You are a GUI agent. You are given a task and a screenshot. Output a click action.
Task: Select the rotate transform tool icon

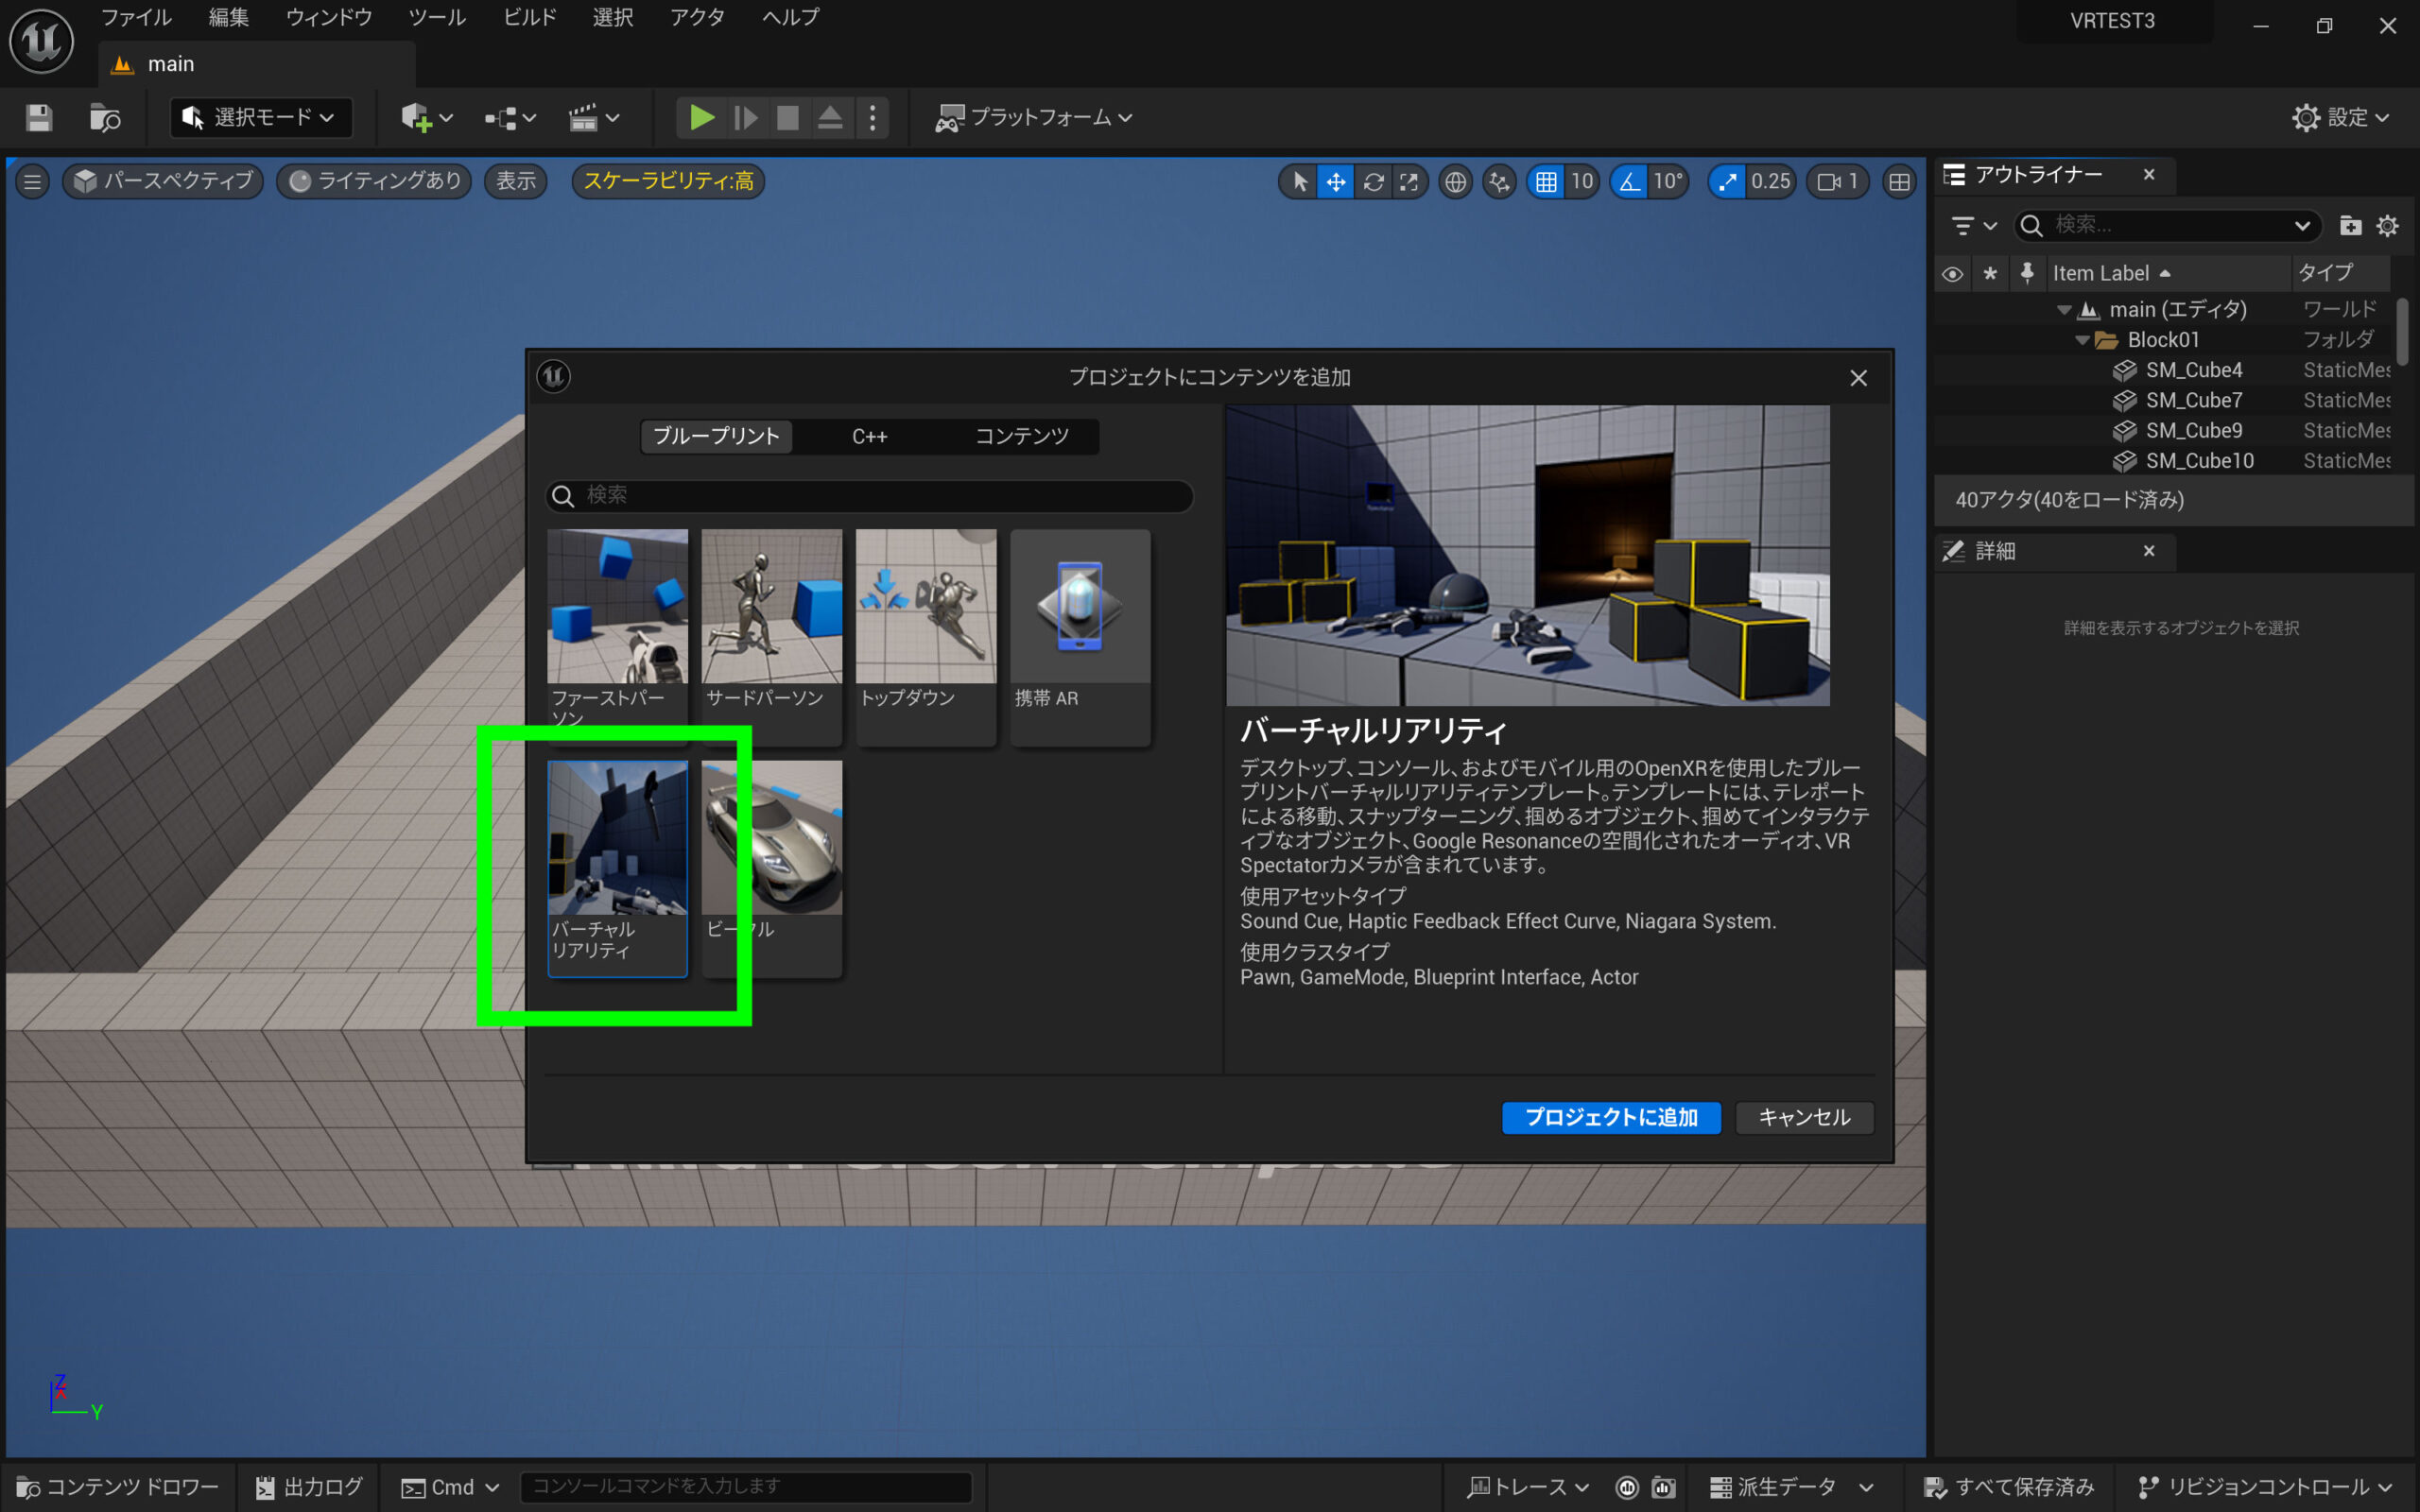[x=1373, y=181]
